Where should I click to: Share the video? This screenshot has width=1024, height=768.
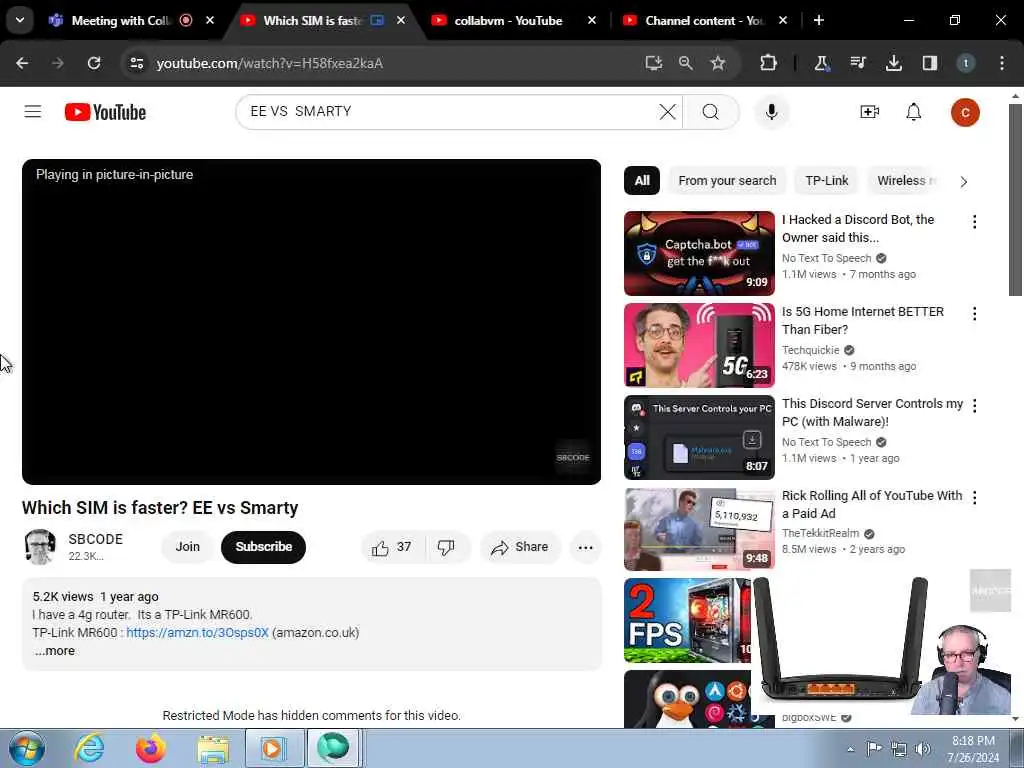point(520,547)
